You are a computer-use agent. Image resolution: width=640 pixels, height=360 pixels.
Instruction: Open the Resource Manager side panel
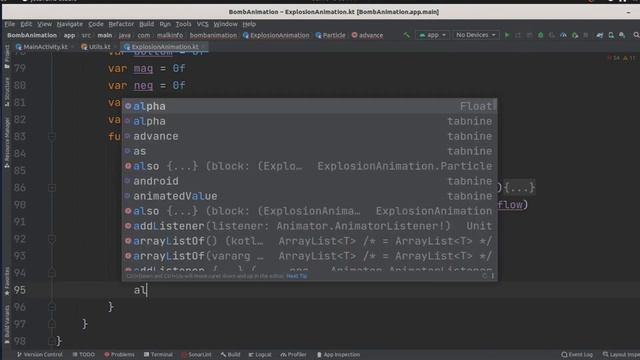pyautogui.click(x=7, y=143)
